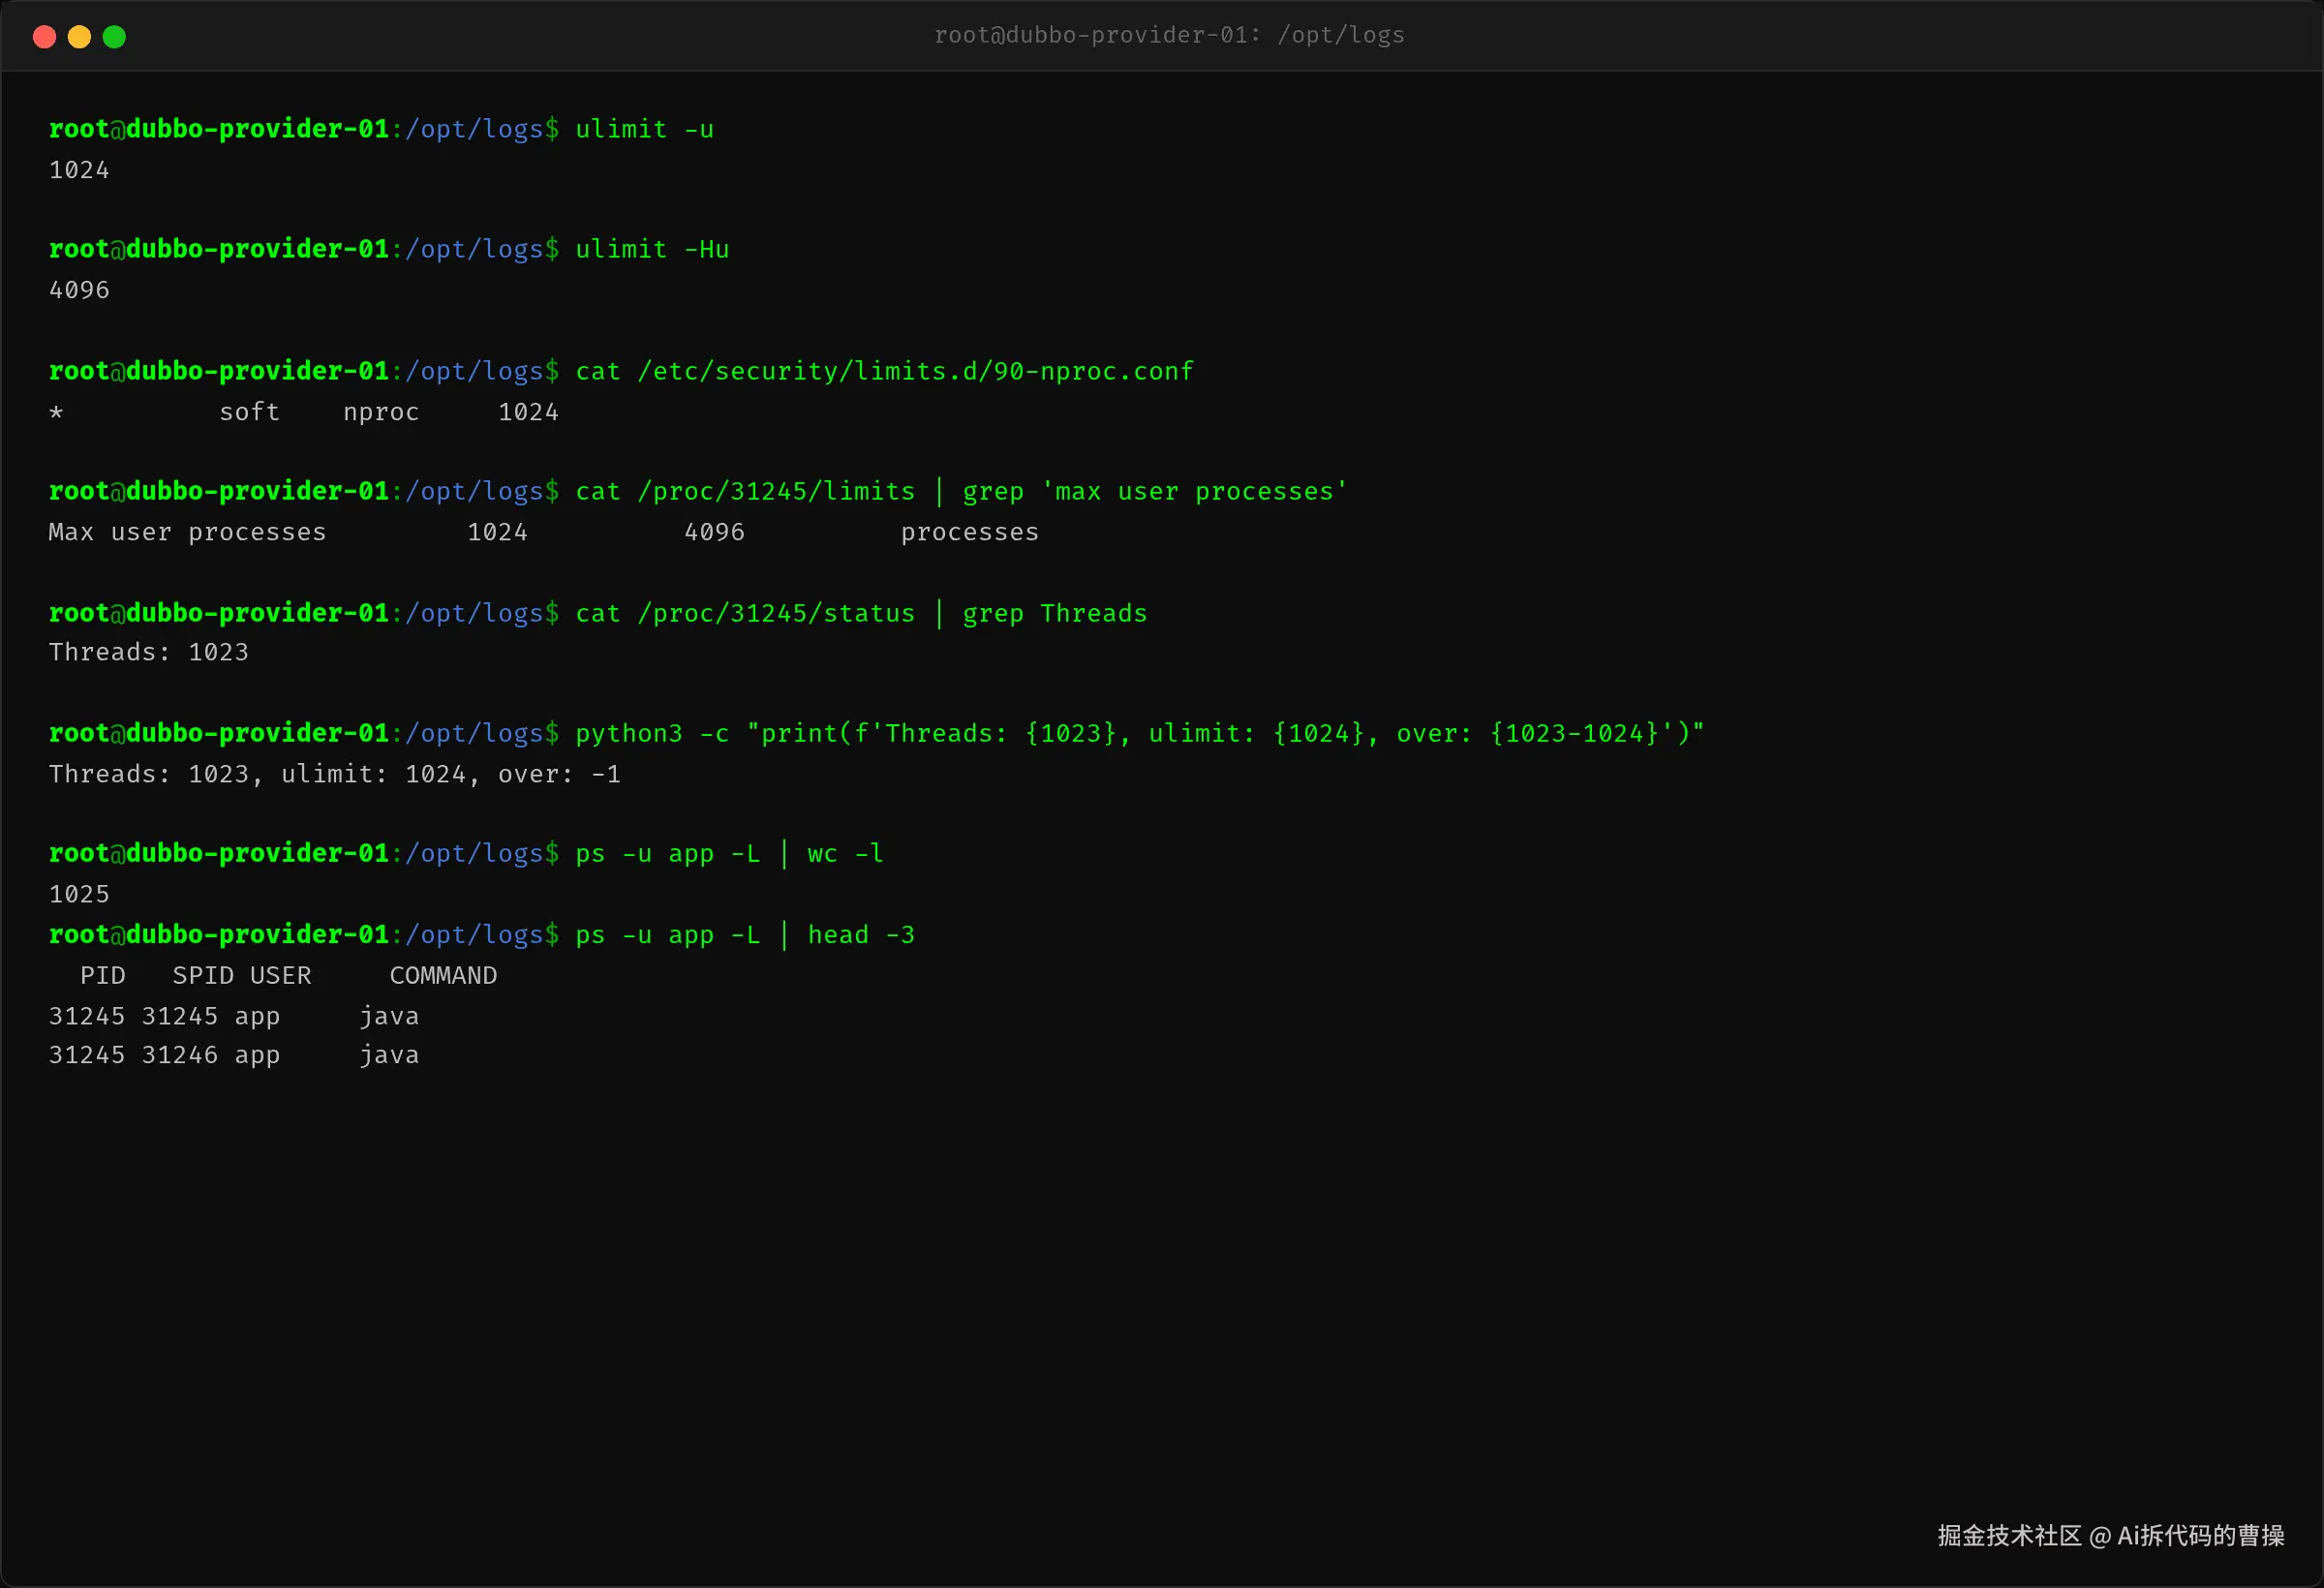Screen dimensions: 2324x1588
Task: Click the 'ulimit -Hu' command
Action: 652,249
